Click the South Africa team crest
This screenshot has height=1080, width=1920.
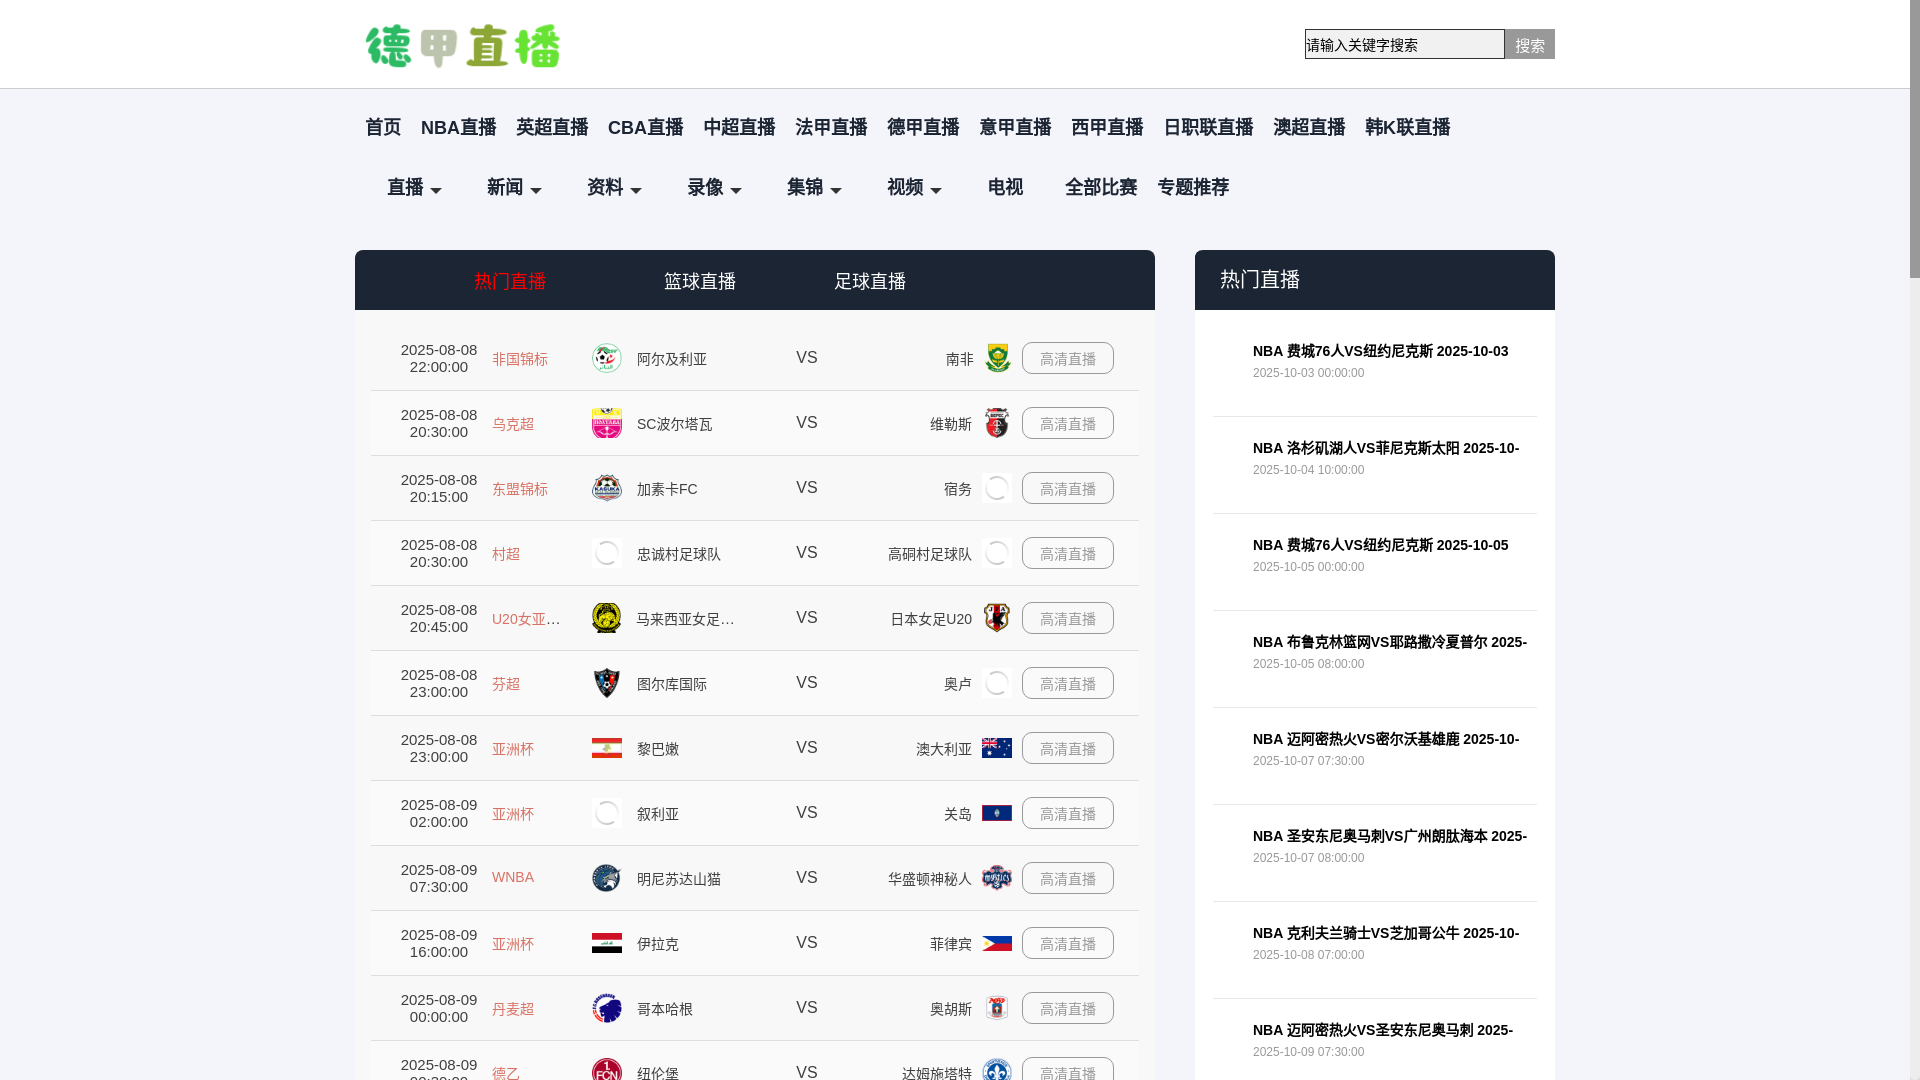[997, 358]
